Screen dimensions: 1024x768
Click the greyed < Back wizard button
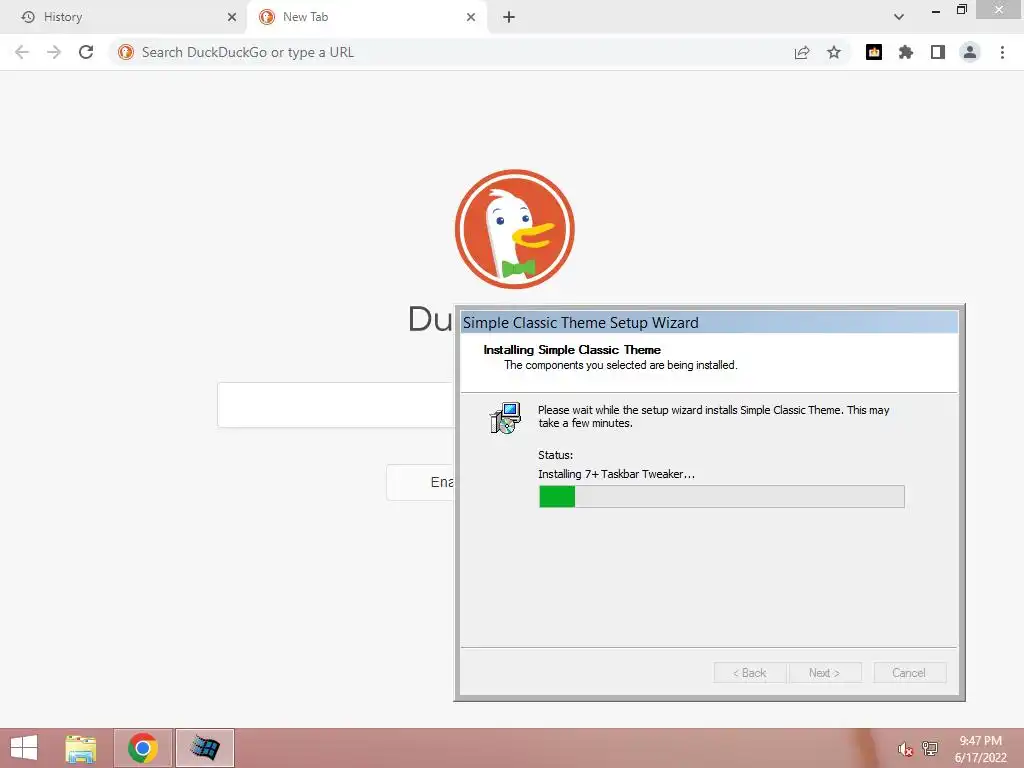click(x=750, y=673)
